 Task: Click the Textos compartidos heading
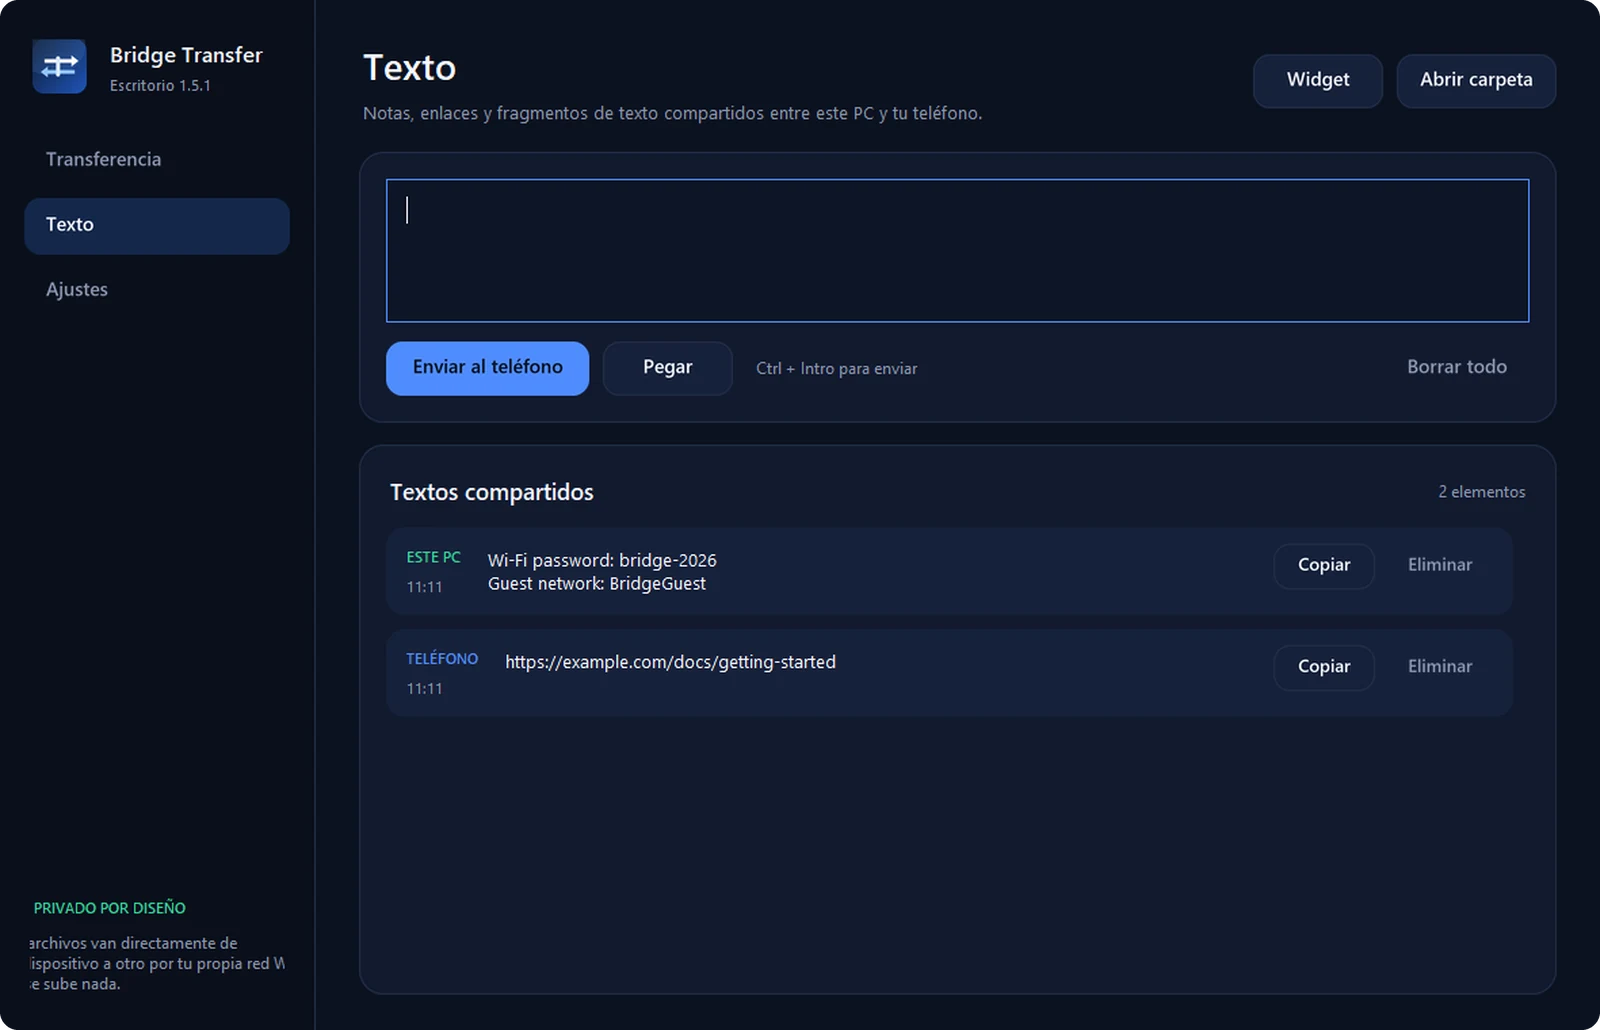[491, 492]
